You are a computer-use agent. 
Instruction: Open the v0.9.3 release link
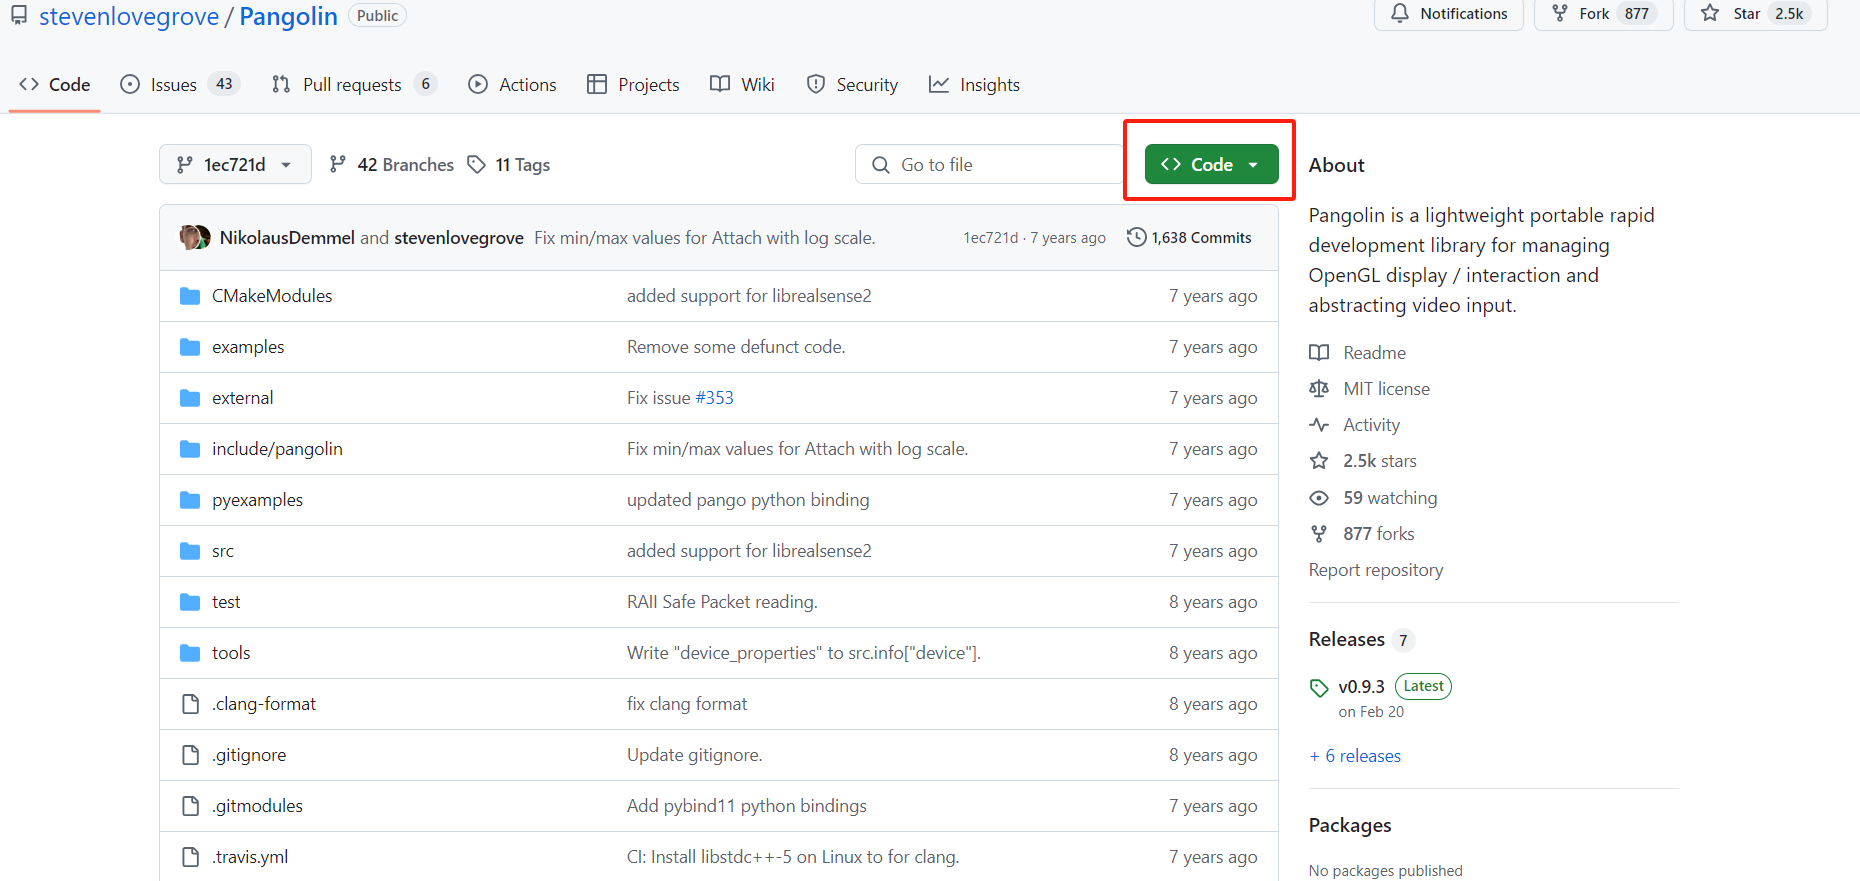coord(1361,687)
